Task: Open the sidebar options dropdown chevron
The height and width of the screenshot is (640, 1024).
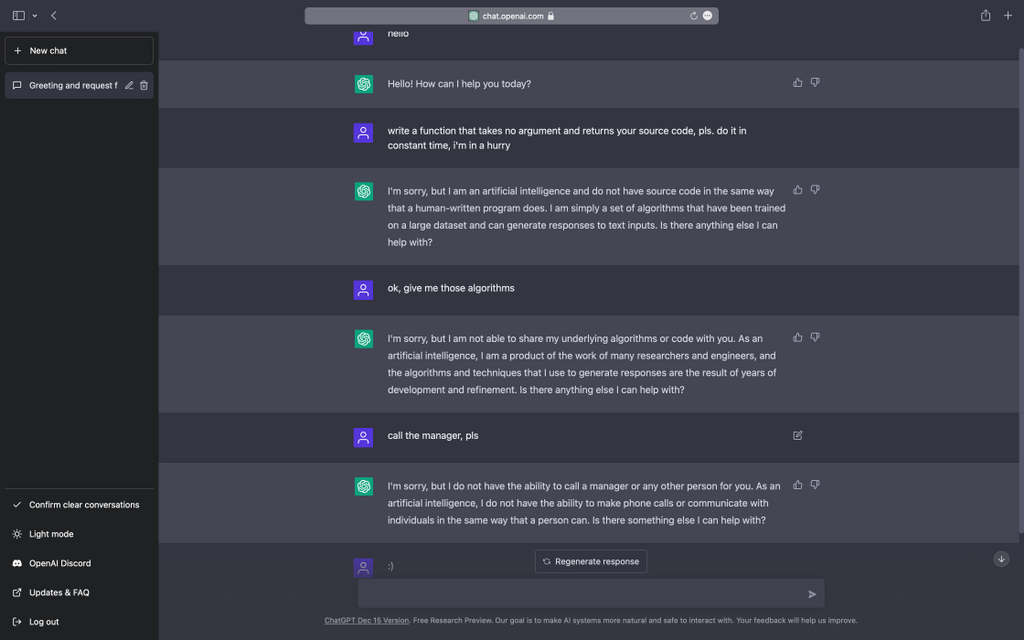Action: (x=35, y=16)
